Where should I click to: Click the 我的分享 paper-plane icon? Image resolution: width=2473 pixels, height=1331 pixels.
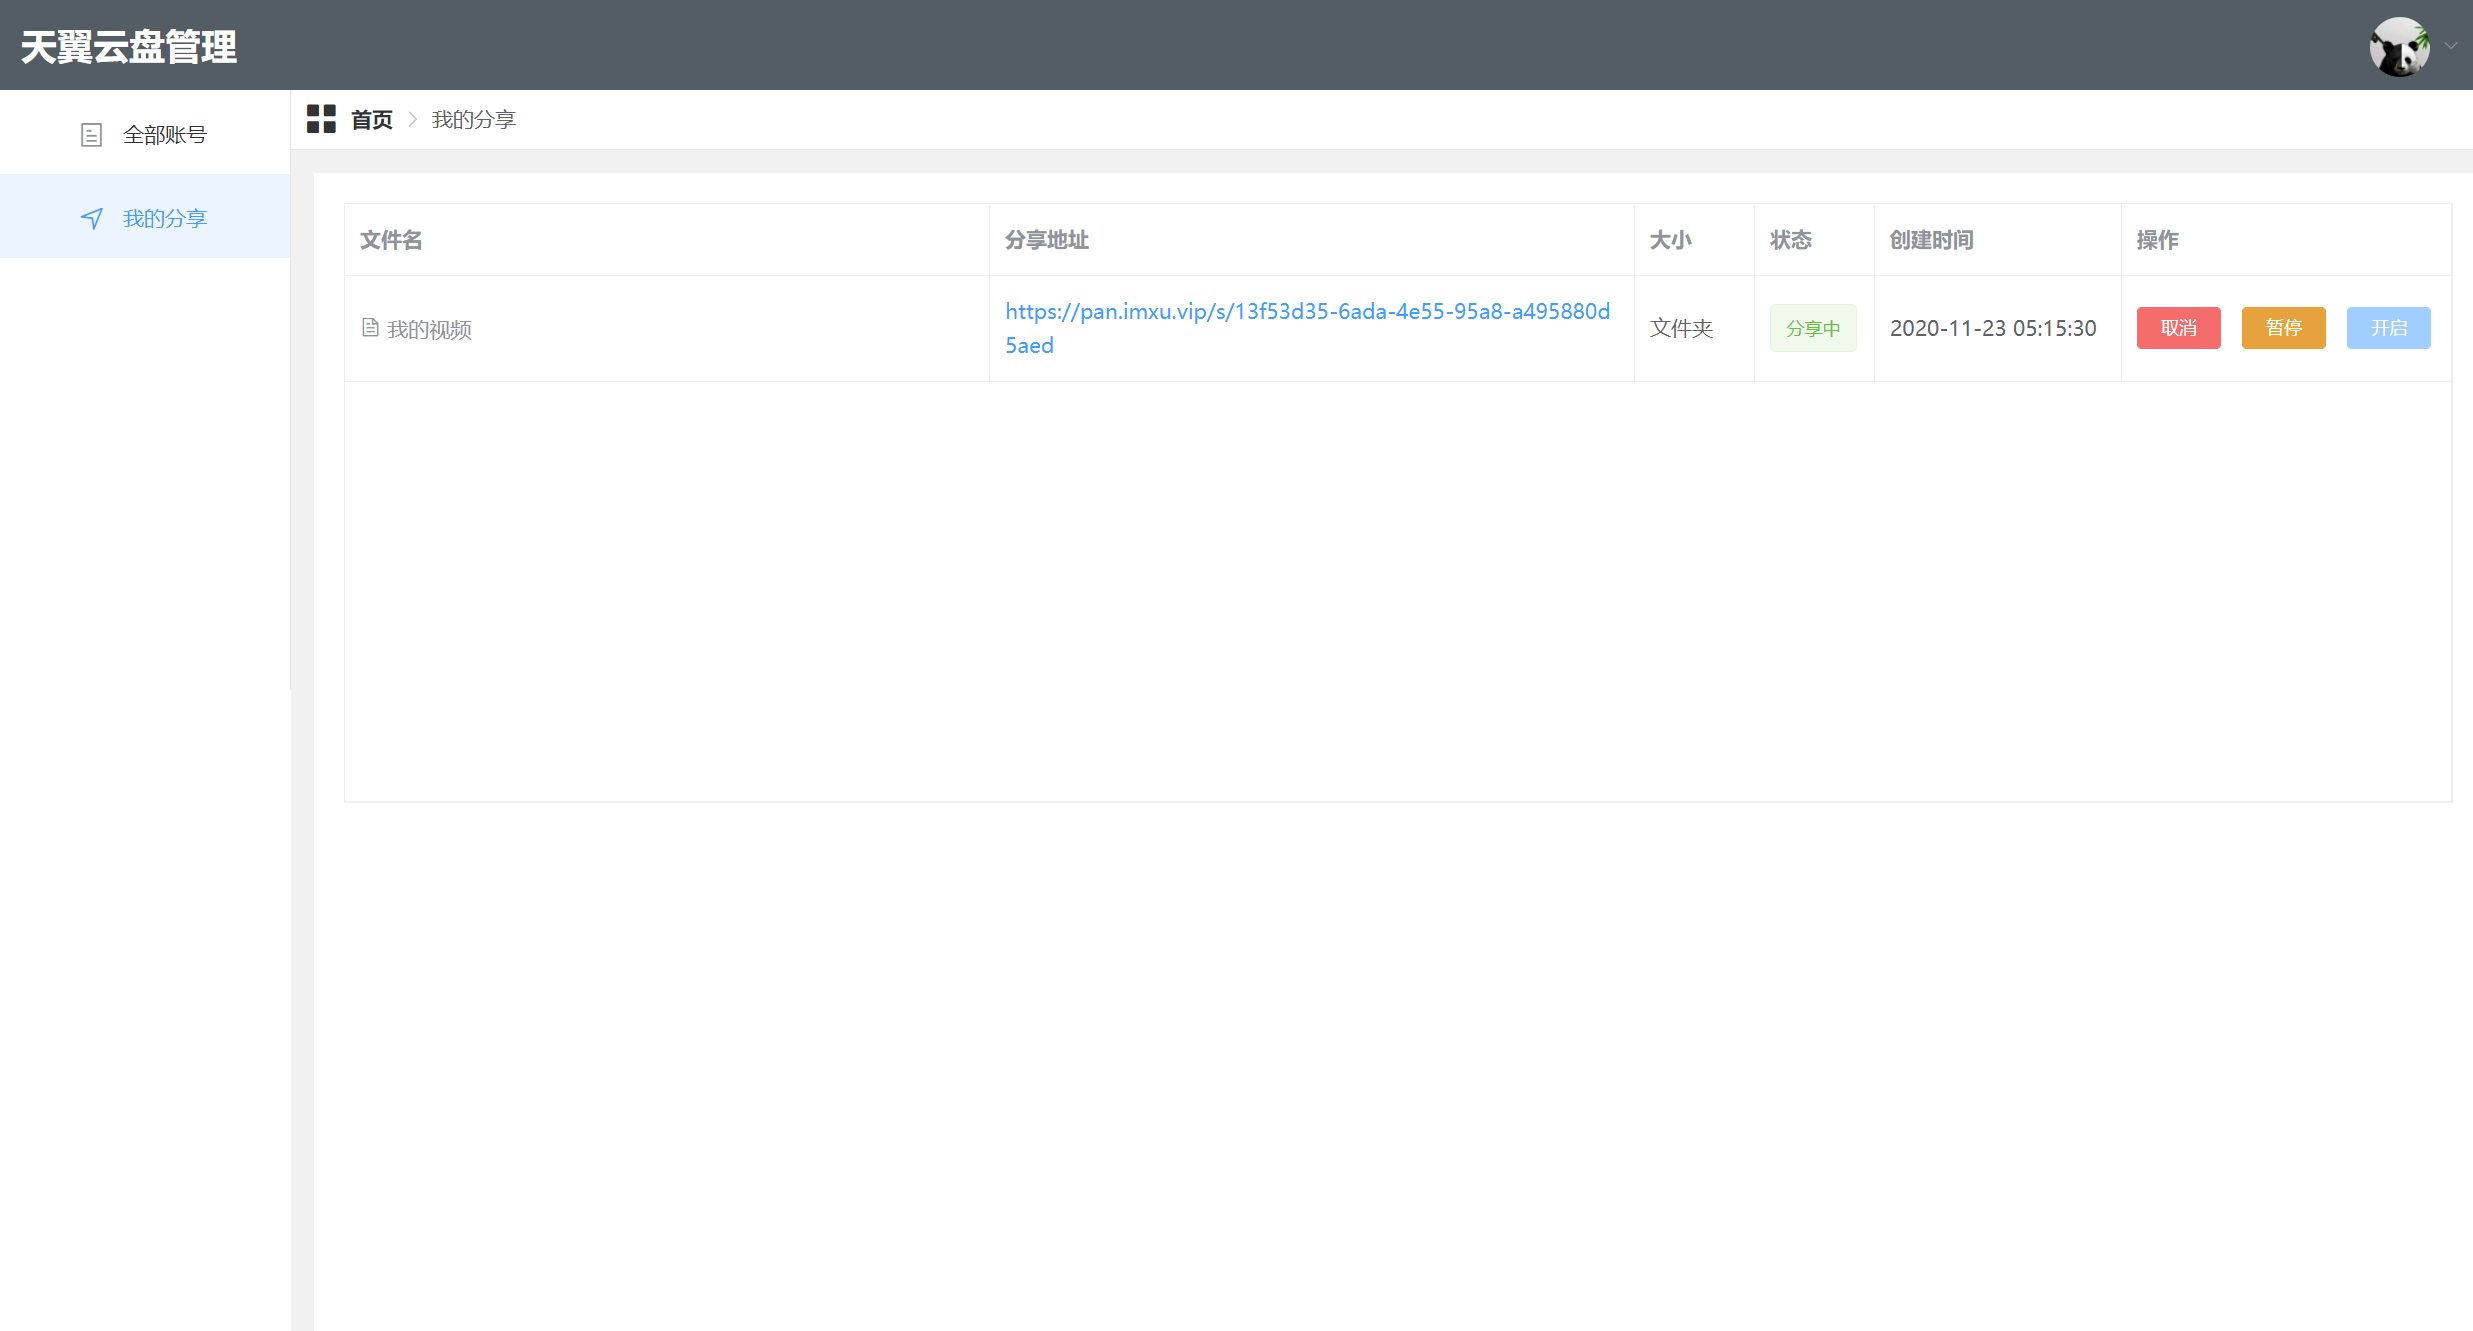click(x=92, y=219)
